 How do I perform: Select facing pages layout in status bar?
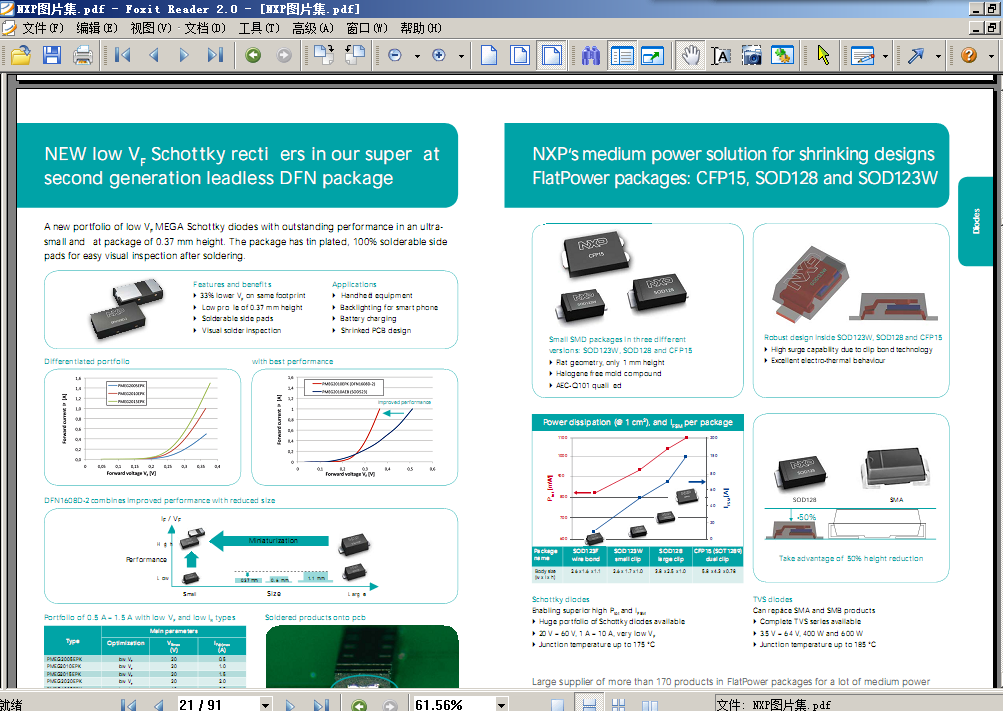click(619, 705)
